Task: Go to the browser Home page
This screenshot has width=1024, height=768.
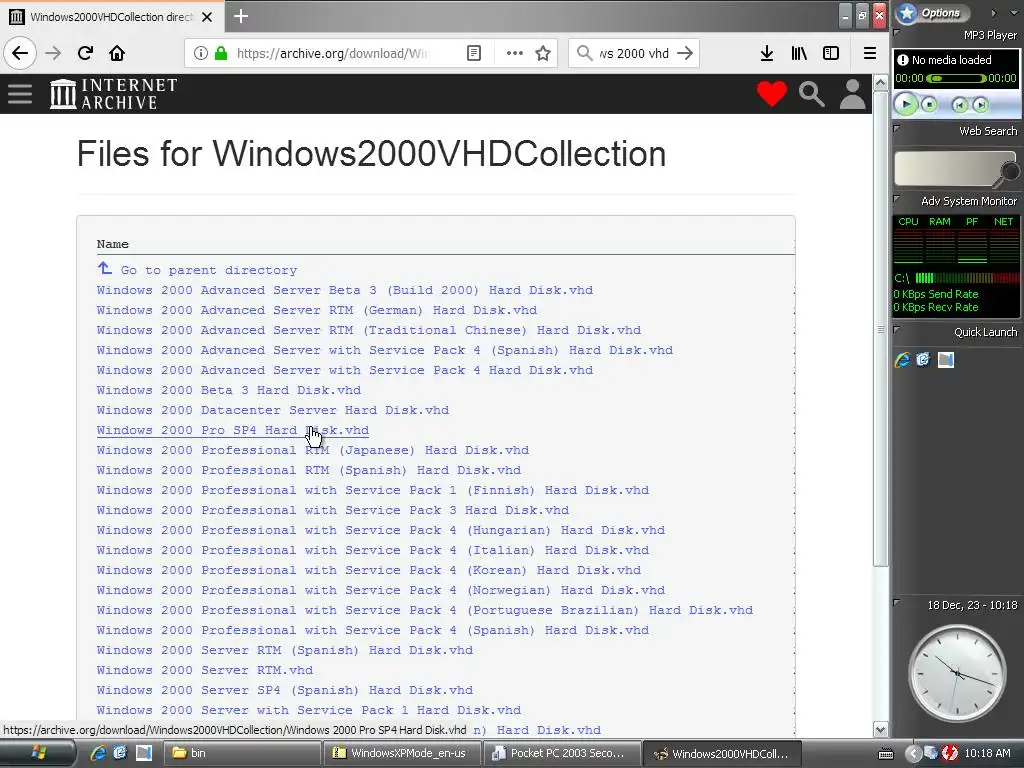Action: pos(117,53)
